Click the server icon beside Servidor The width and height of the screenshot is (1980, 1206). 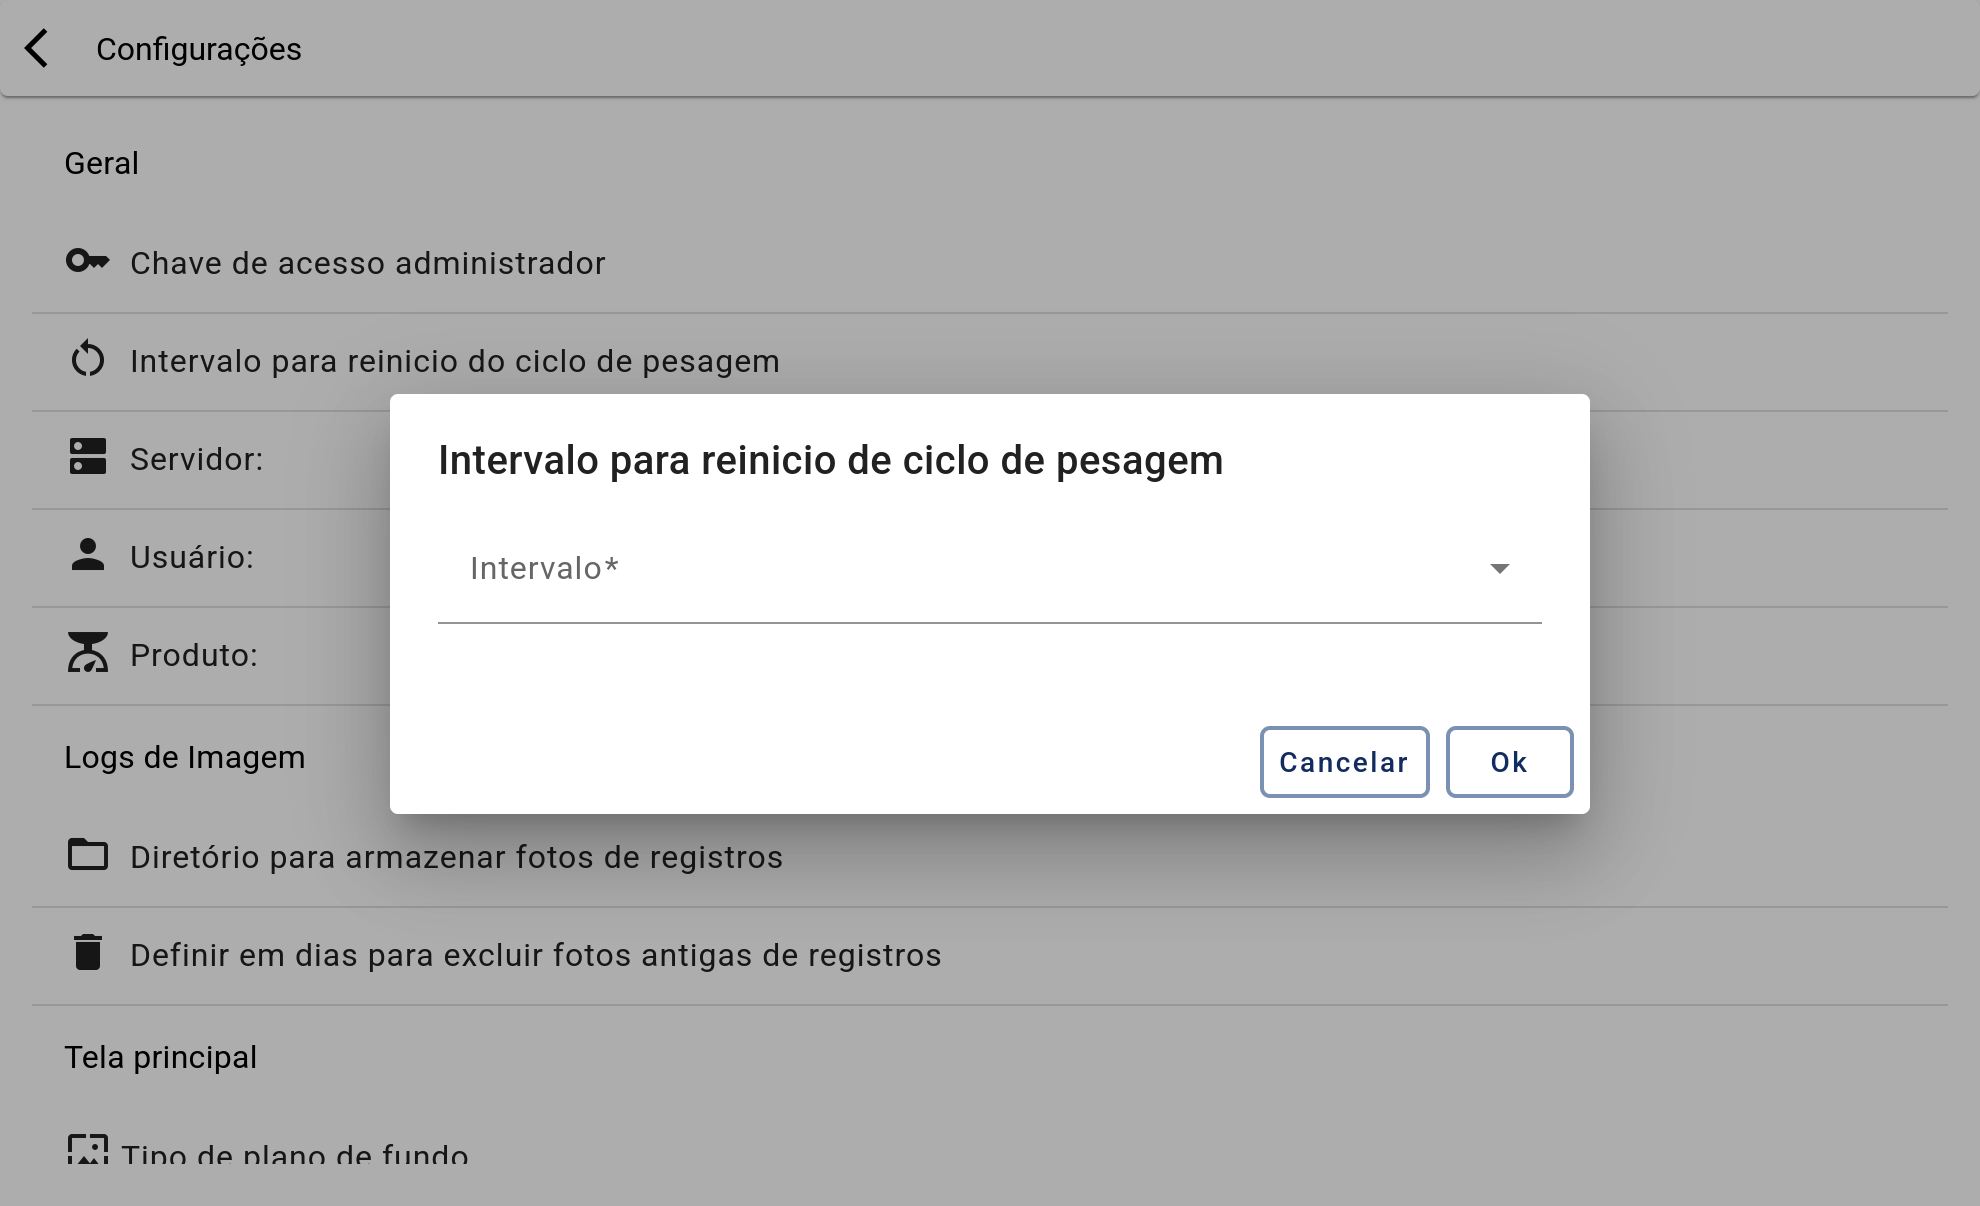pyautogui.click(x=87, y=457)
